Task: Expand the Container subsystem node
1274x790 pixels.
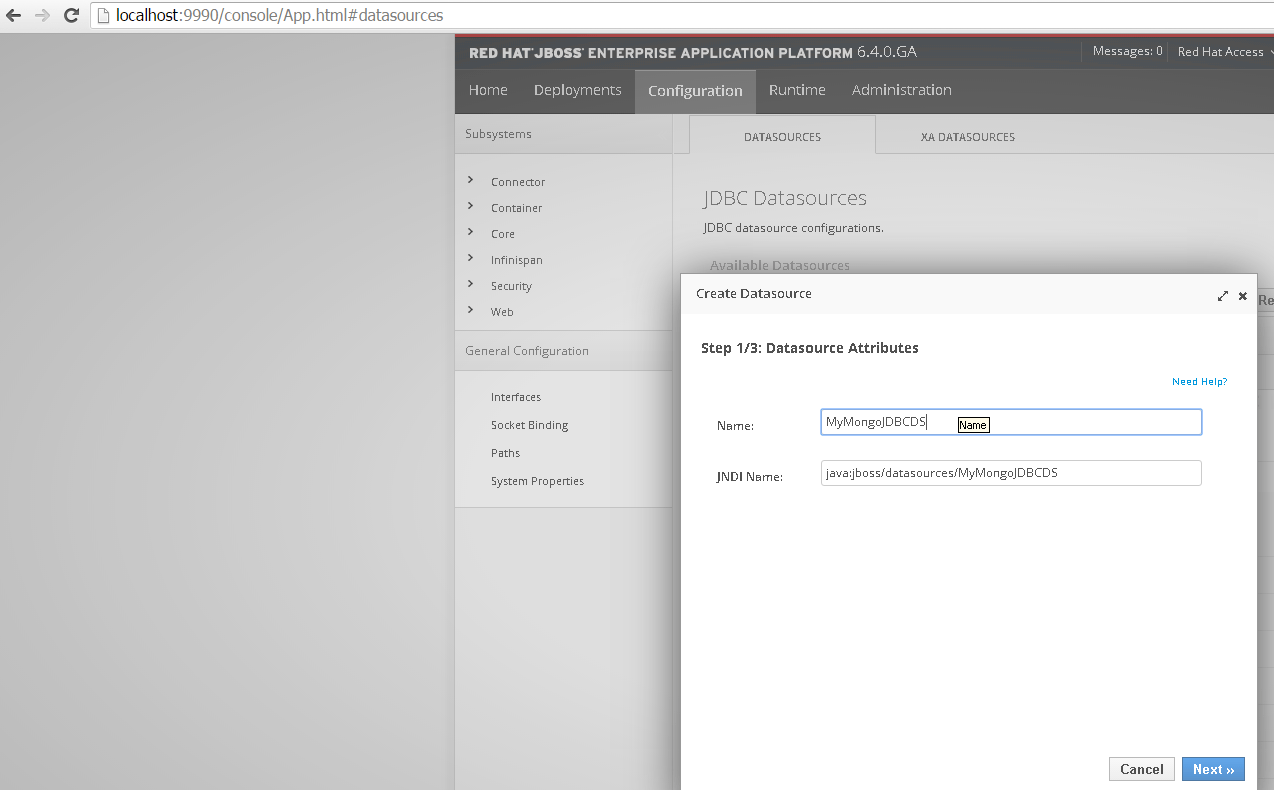Action: click(471, 207)
